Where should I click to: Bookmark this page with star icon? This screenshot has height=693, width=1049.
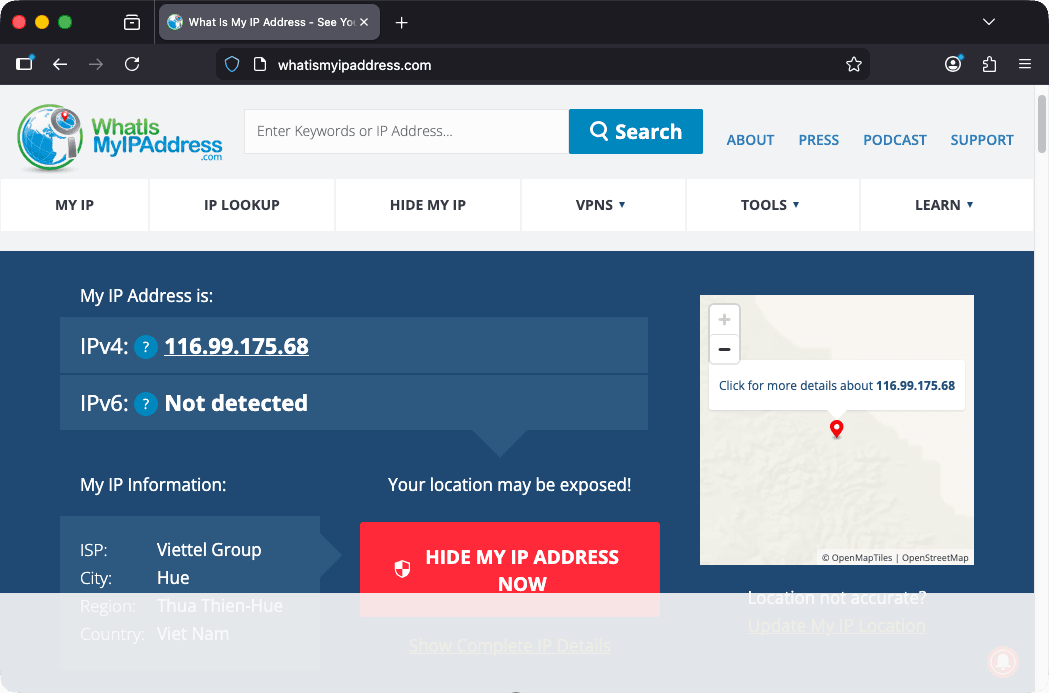tap(854, 65)
